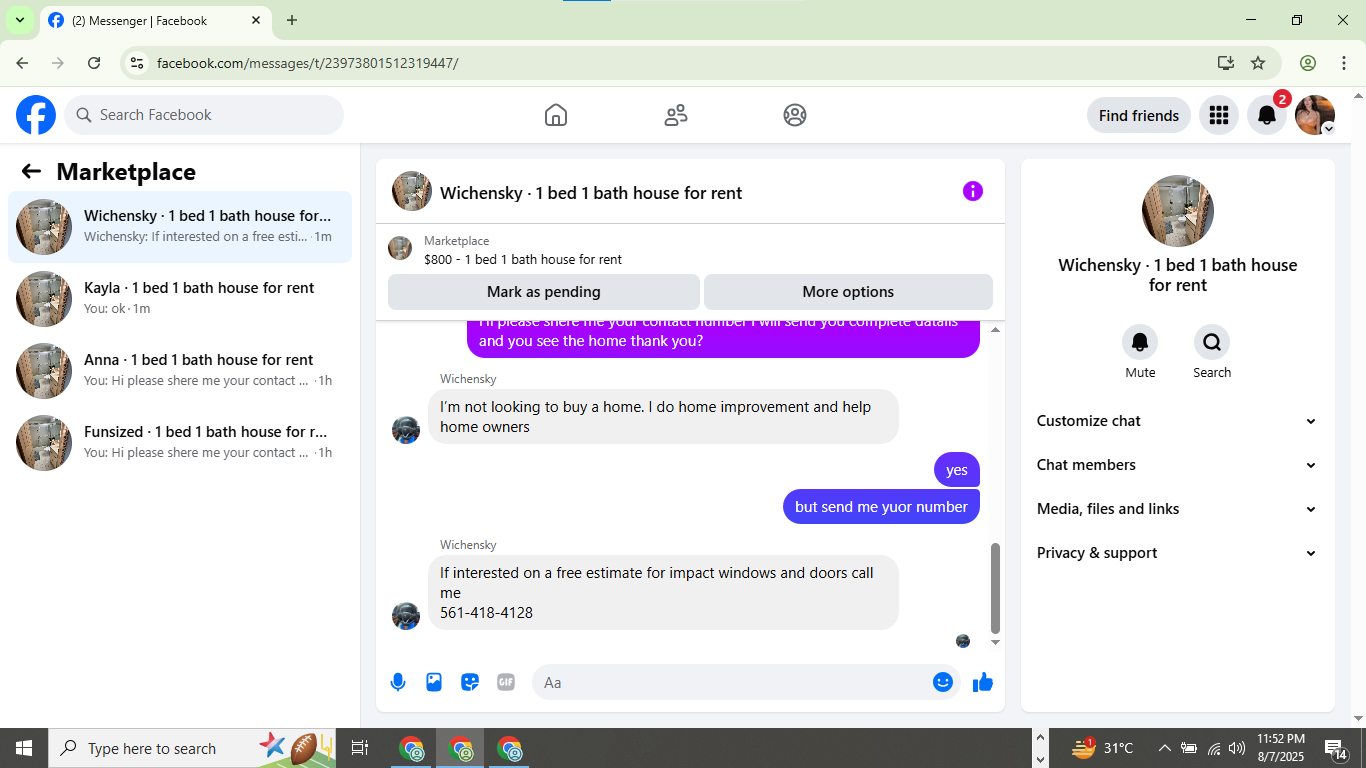Open Anna conversation in list
The image size is (1366, 768).
[x=180, y=371]
